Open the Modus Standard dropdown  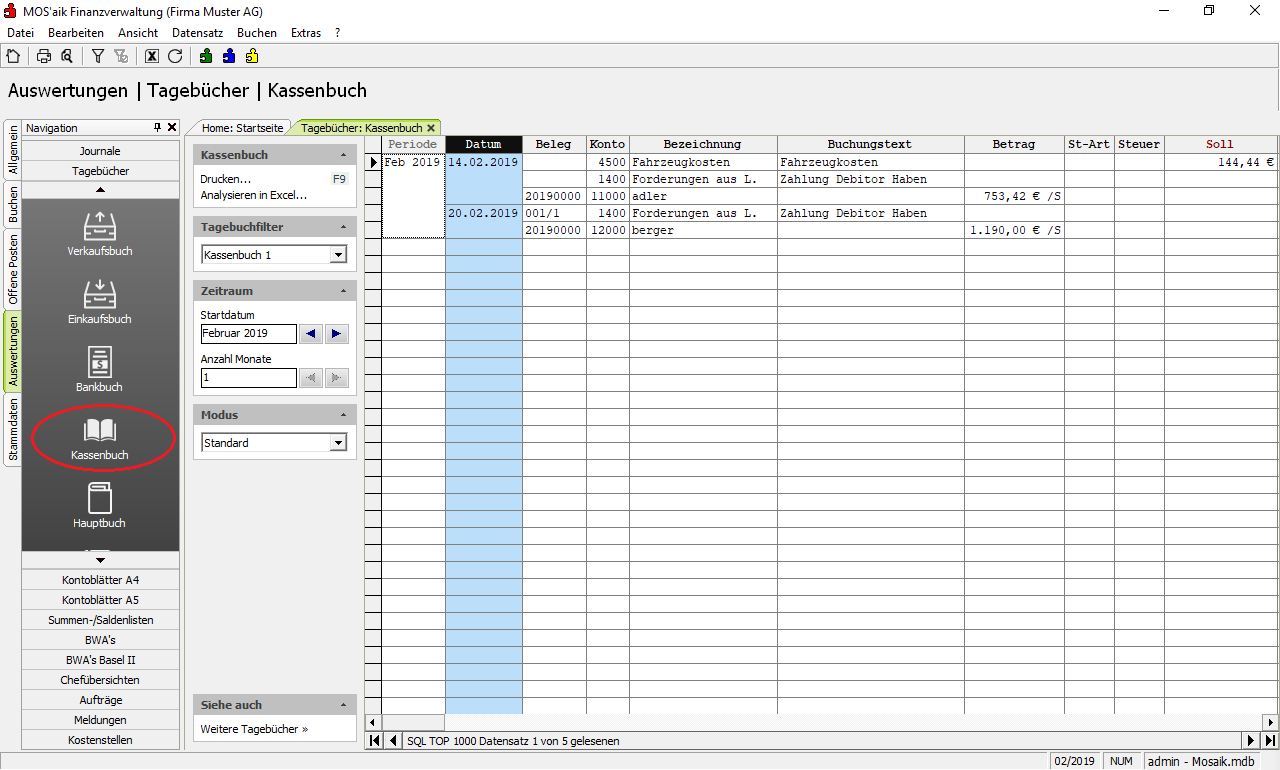(338, 443)
